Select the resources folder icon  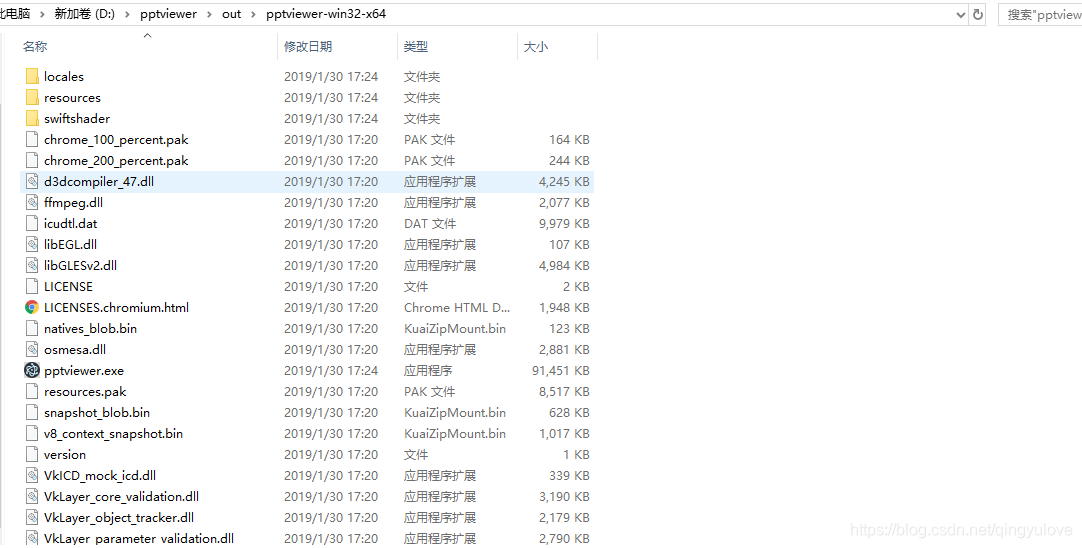click(32, 97)
